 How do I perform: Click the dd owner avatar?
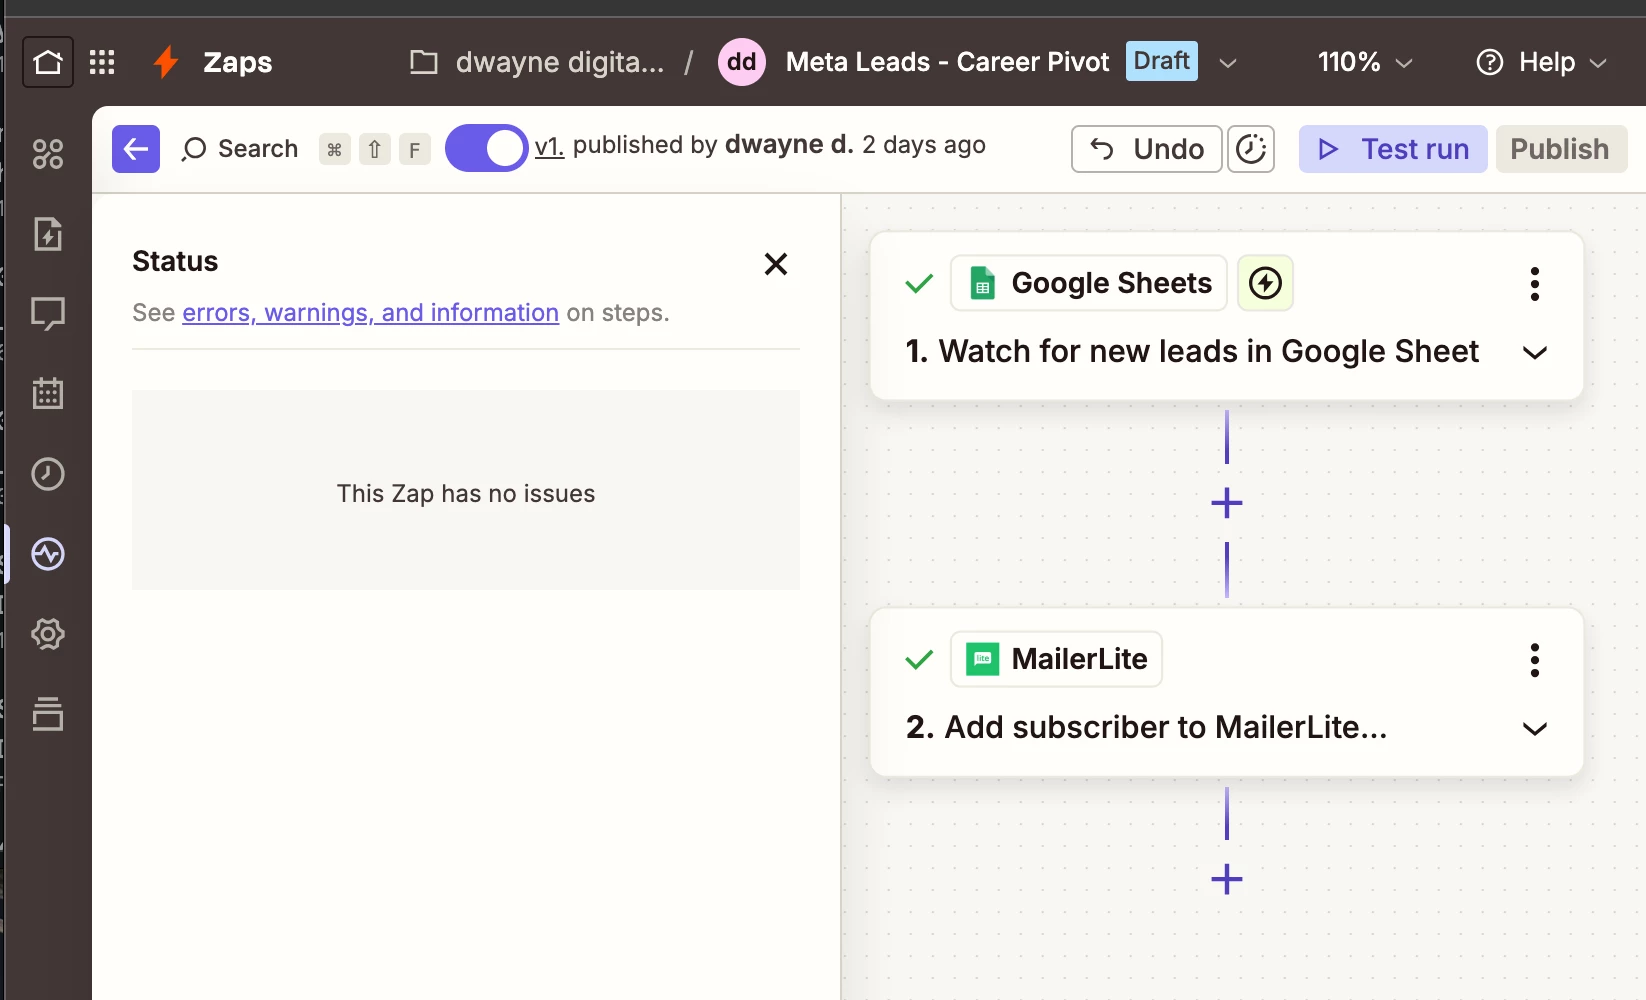(742, 62)
